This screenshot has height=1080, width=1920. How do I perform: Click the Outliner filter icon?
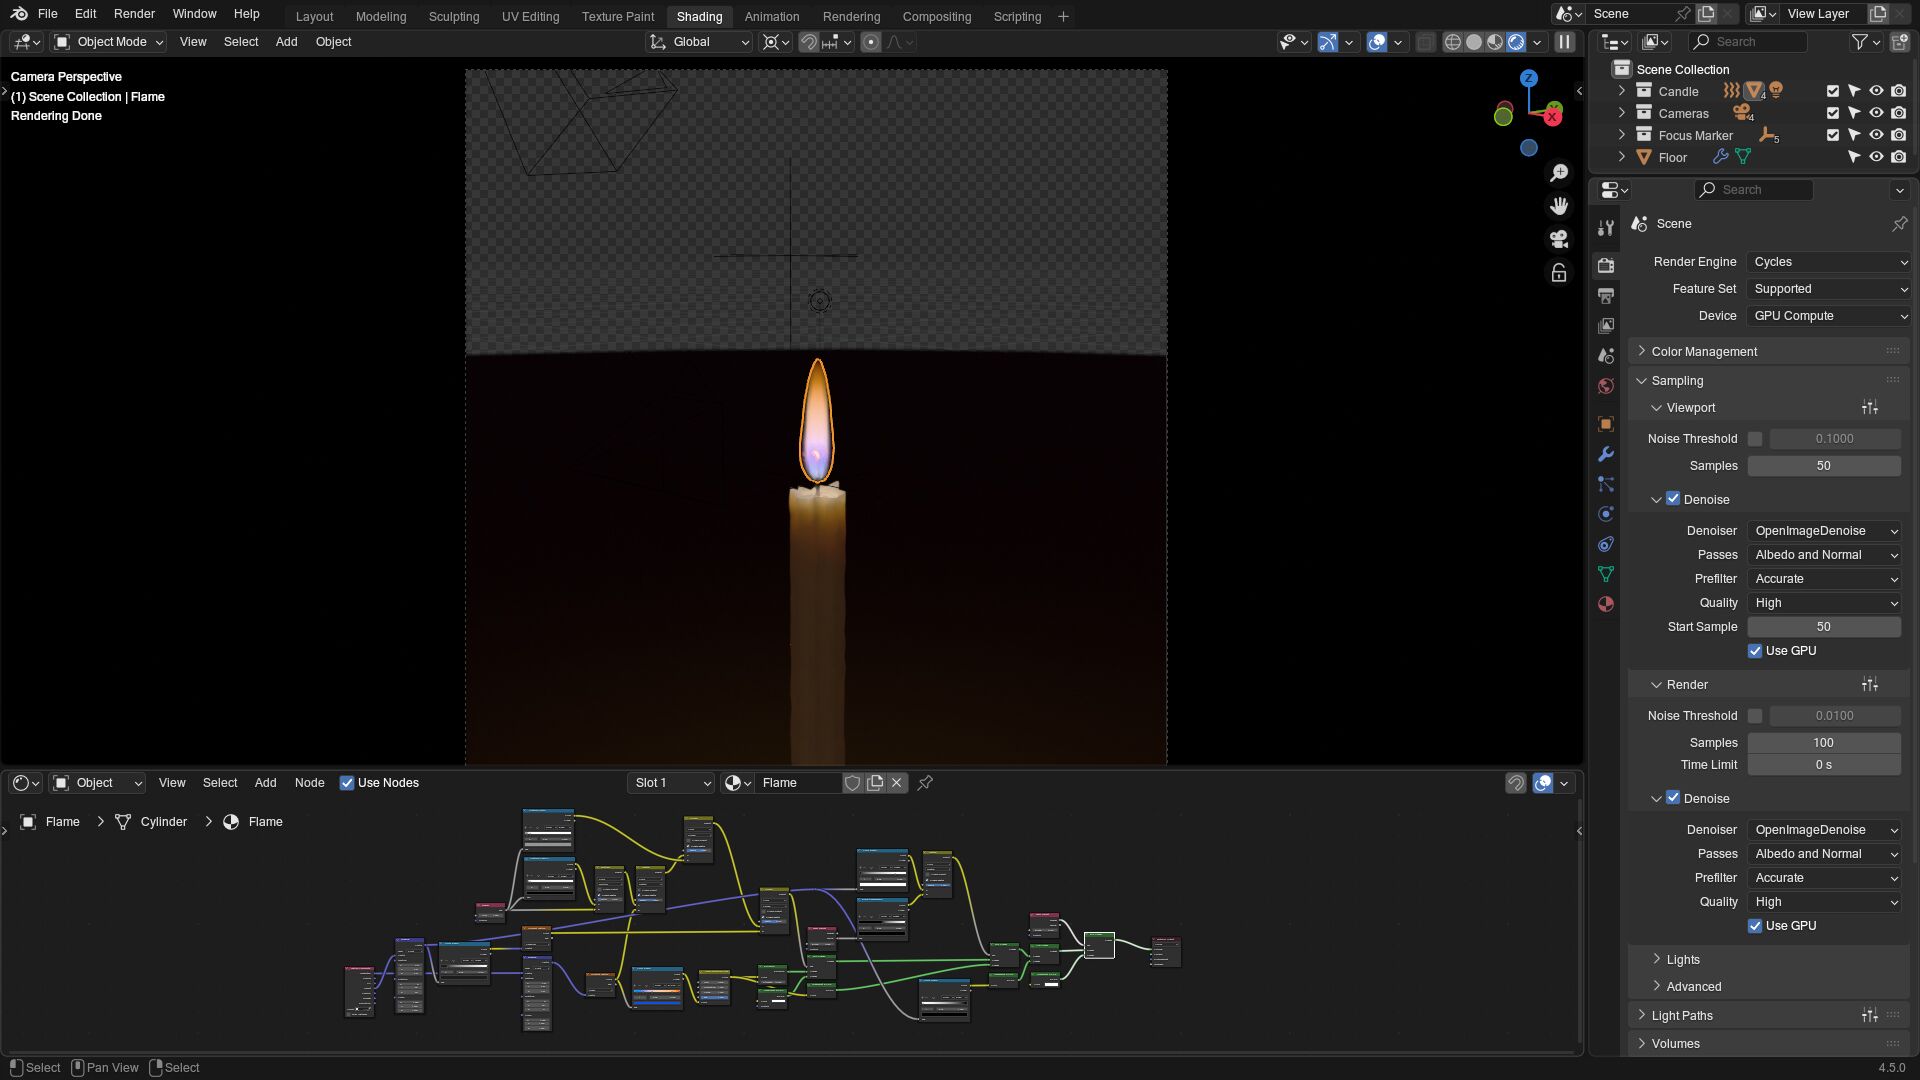click(x=1859, y=42)
